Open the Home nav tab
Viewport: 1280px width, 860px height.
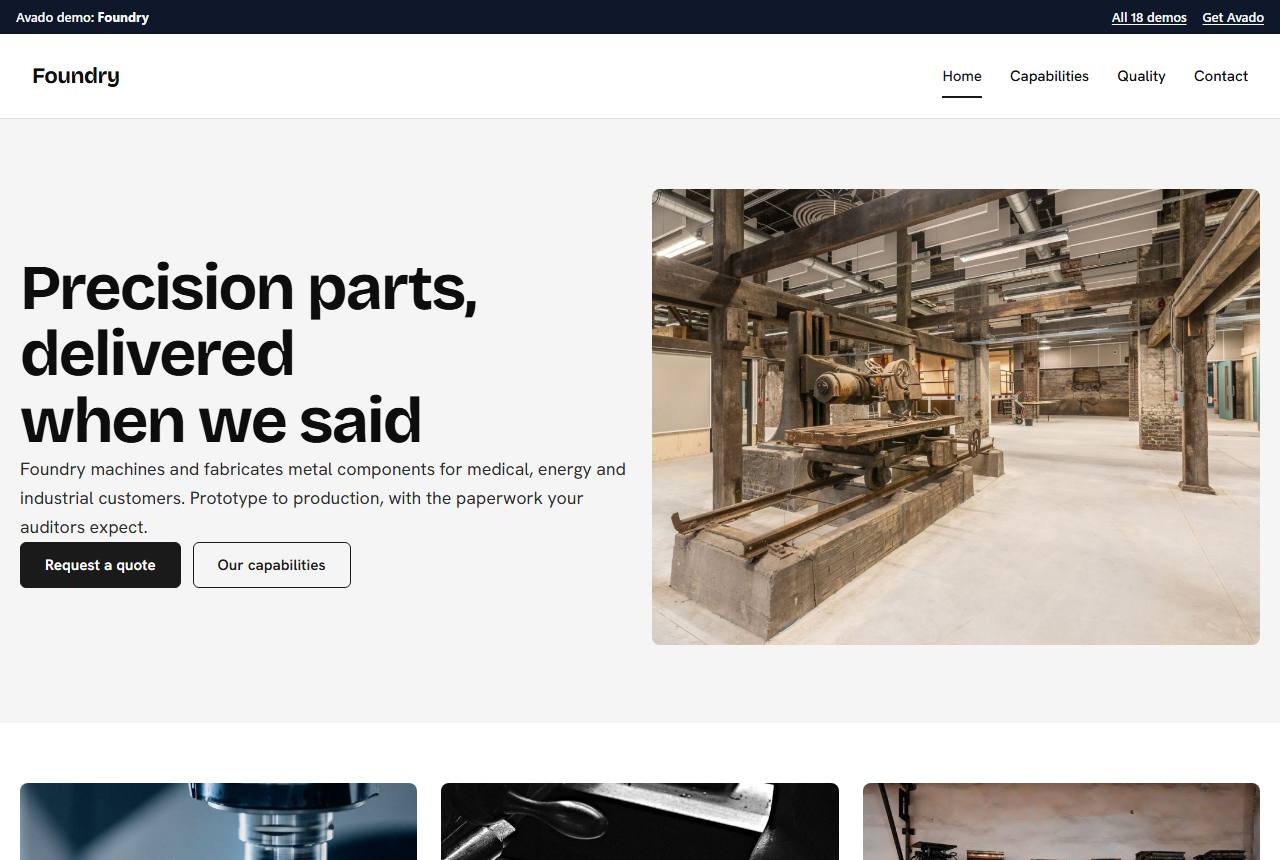[x=962, y=76]
